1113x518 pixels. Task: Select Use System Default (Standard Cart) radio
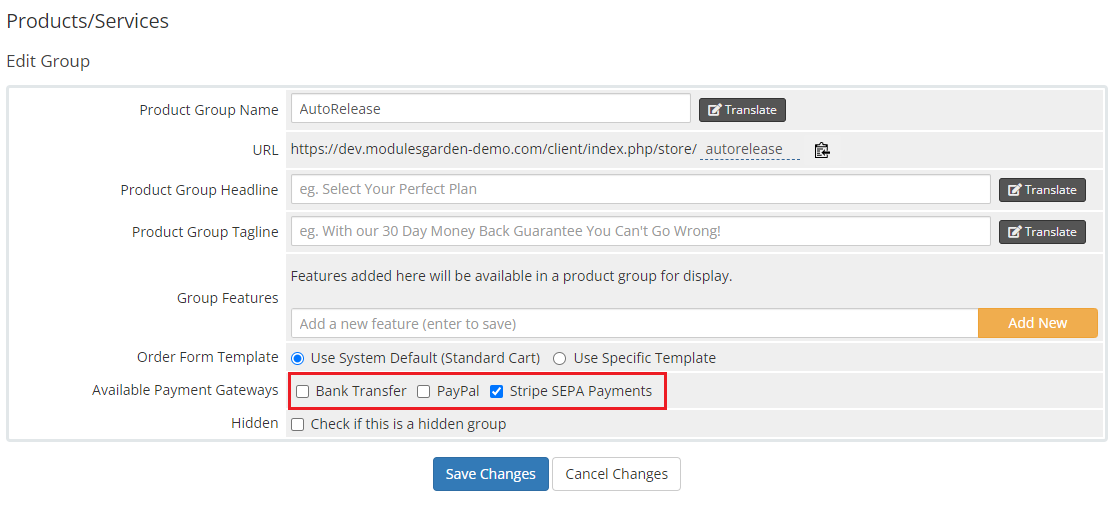pos(298,358)
